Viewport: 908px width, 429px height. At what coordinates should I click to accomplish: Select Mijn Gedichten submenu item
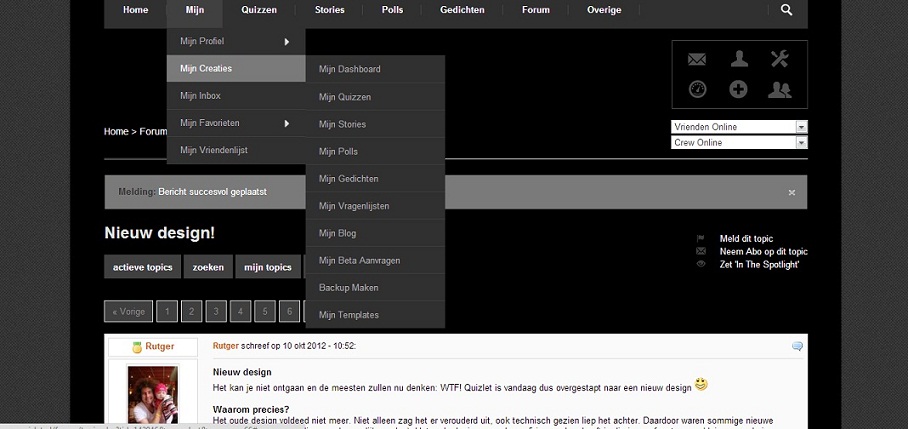(375, 178)
